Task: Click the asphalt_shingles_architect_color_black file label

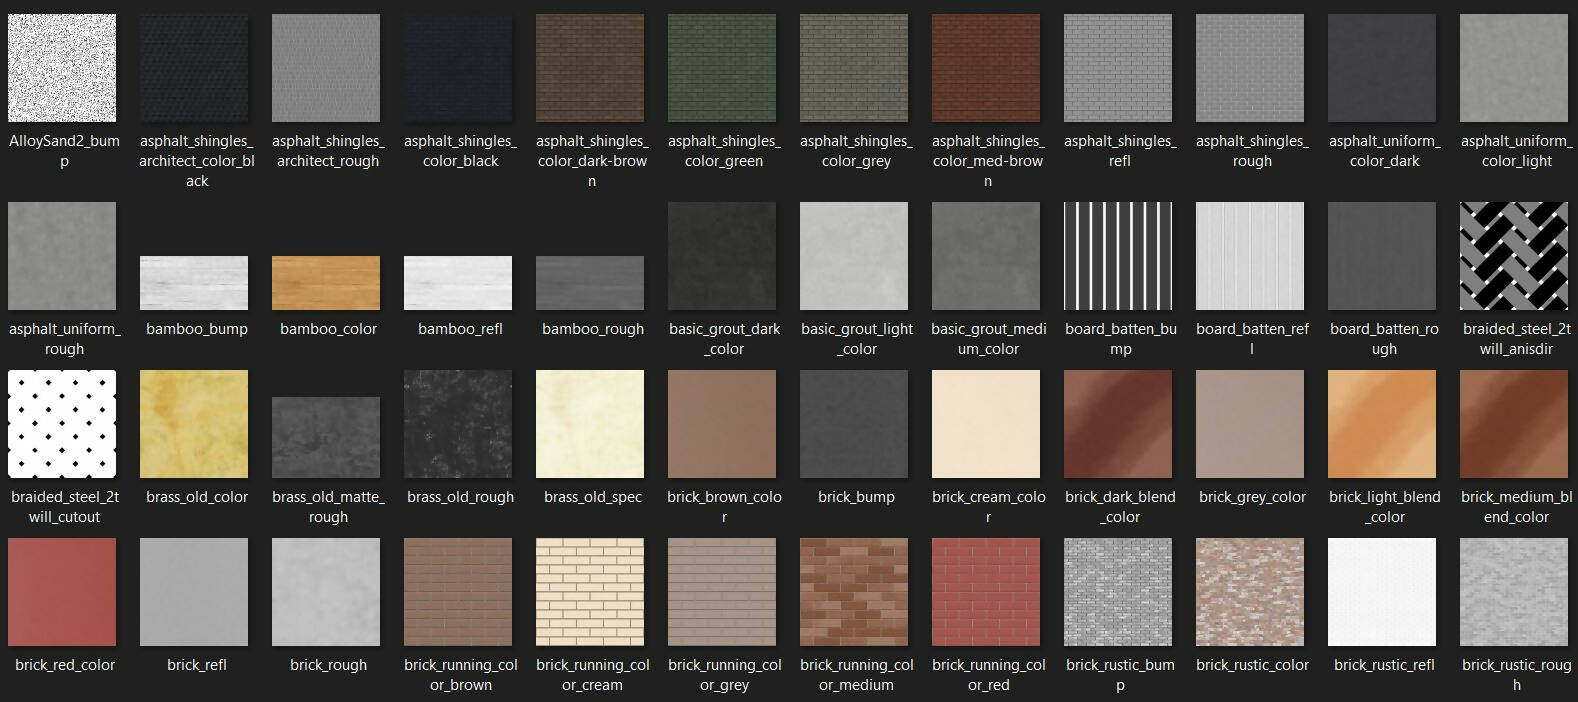Action: click(197, 161)
